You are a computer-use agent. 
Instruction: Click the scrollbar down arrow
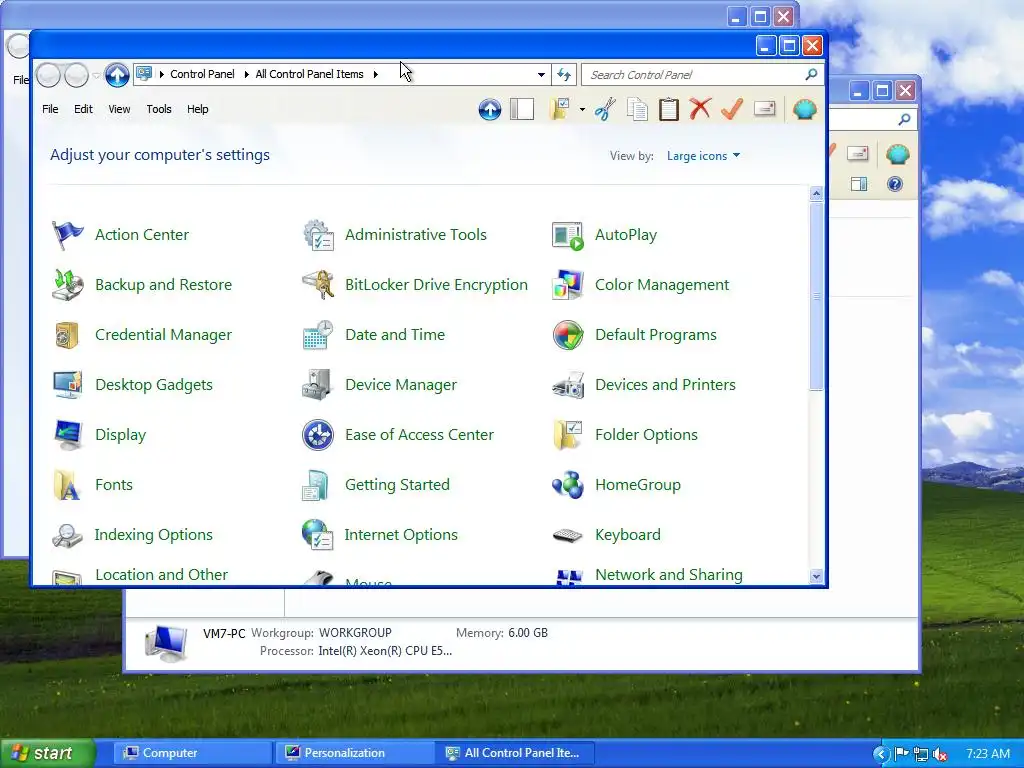816,576
